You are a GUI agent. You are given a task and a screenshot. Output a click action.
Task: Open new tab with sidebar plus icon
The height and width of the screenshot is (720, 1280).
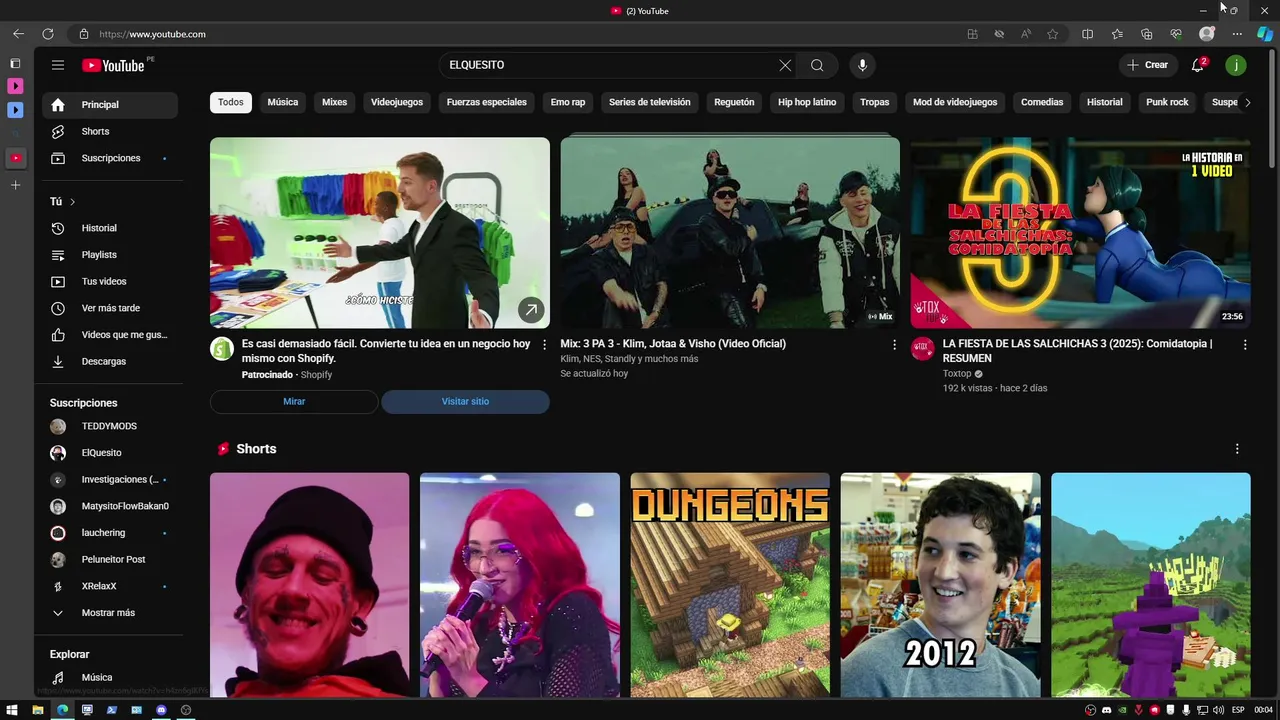tap(15, 185)
